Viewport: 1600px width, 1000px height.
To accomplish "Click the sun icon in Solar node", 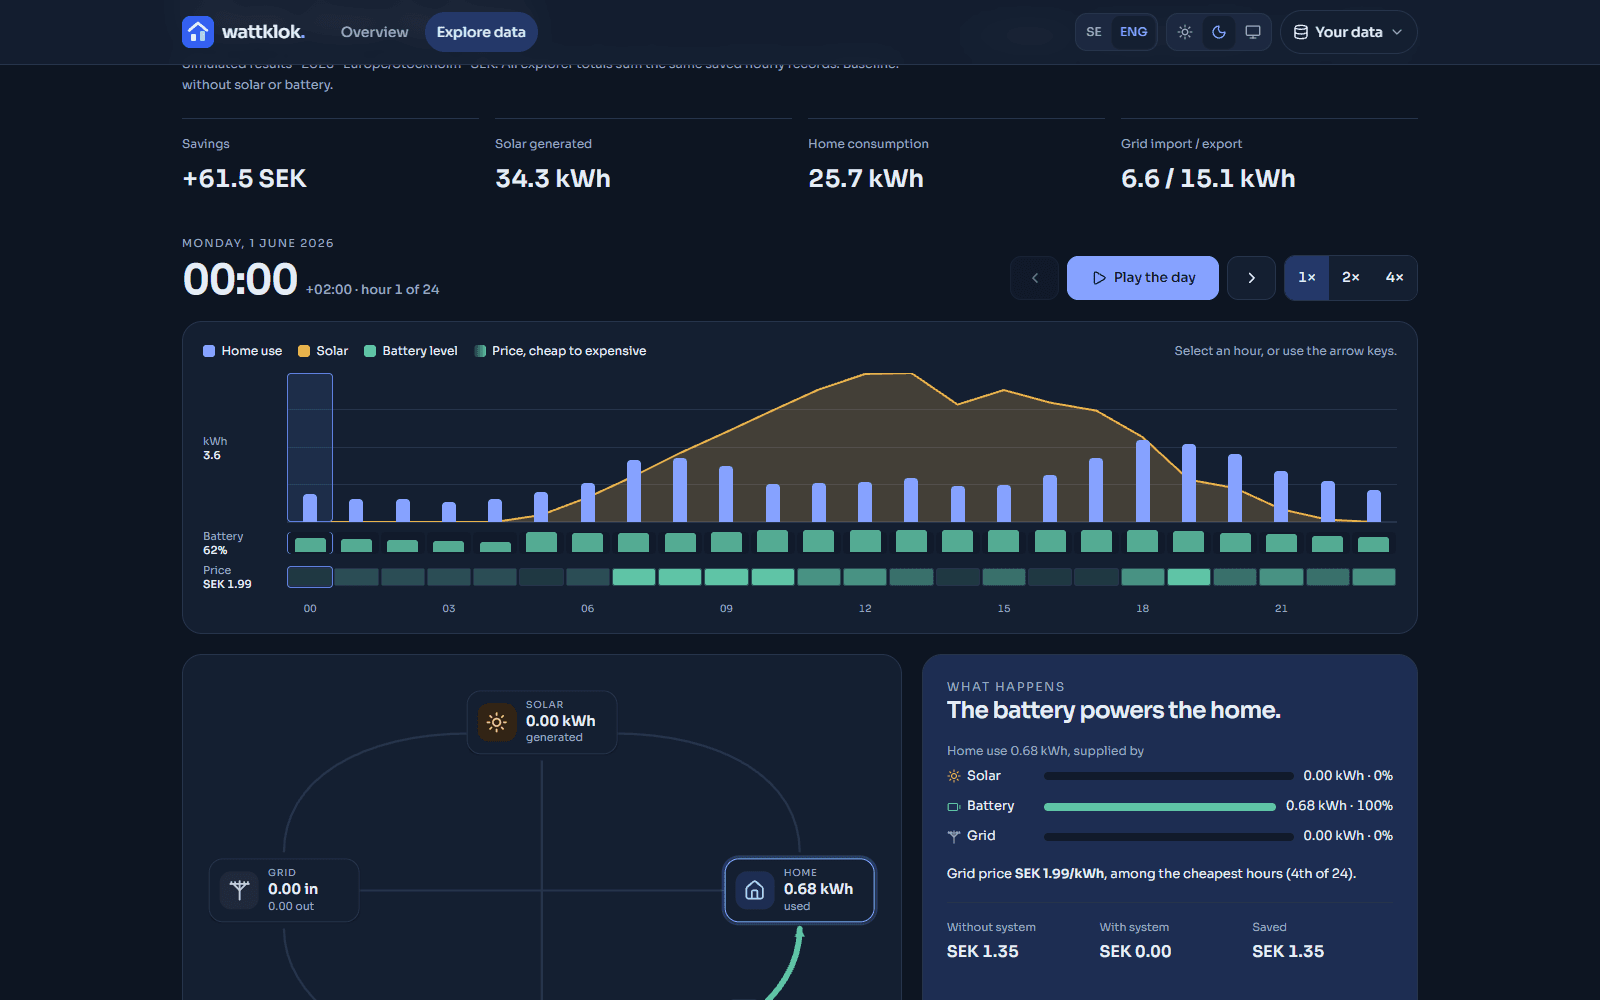I will coord(497,722).
